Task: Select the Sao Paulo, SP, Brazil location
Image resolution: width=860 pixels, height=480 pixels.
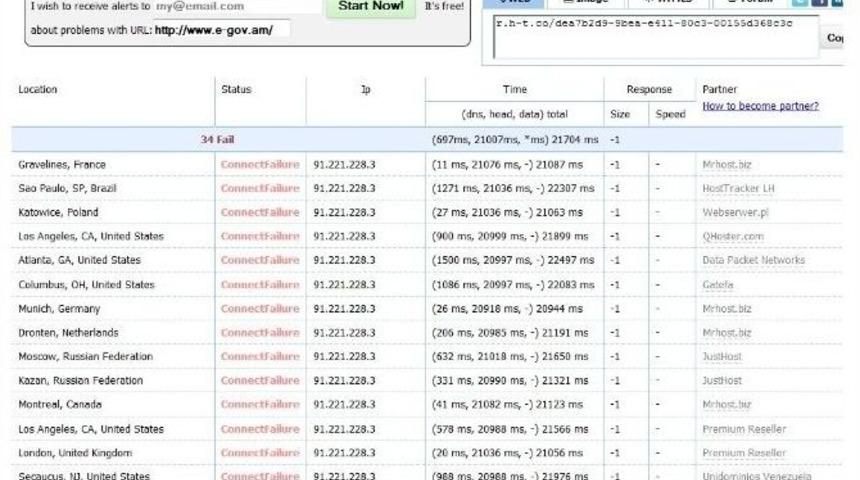Action: tap(67, 189)
